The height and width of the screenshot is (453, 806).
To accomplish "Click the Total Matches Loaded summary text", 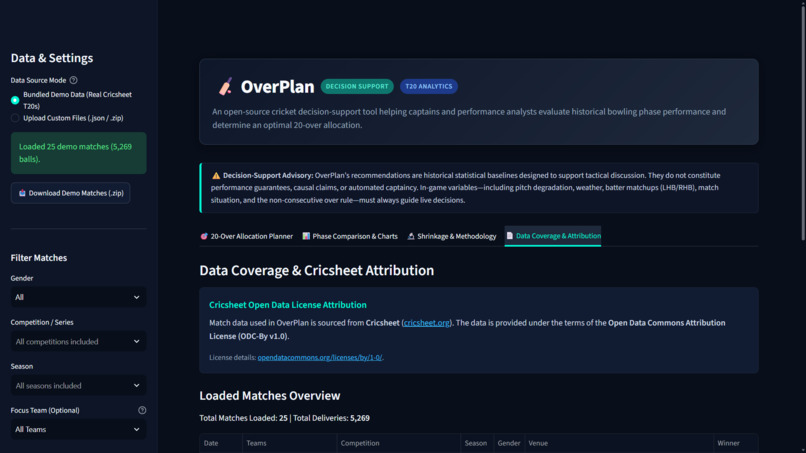I will point(284,418).
